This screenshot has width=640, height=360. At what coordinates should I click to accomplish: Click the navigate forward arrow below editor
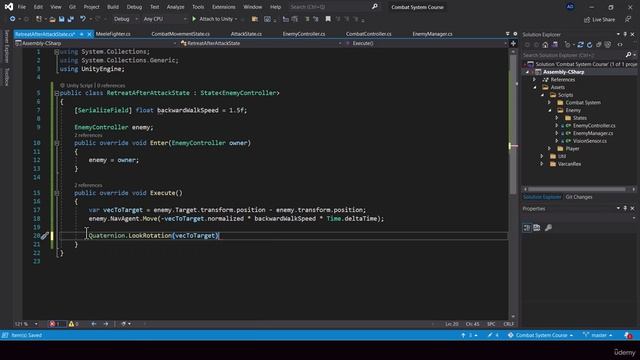click(106, 324)
